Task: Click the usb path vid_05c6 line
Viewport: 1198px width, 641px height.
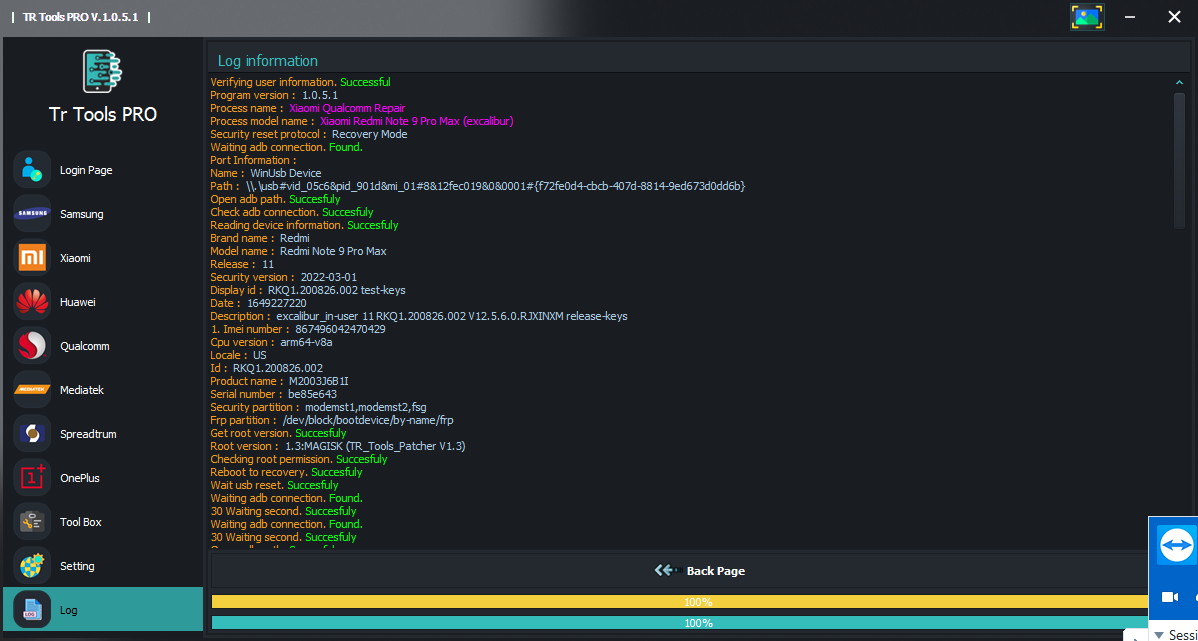Action: click(x=478, y=186)
